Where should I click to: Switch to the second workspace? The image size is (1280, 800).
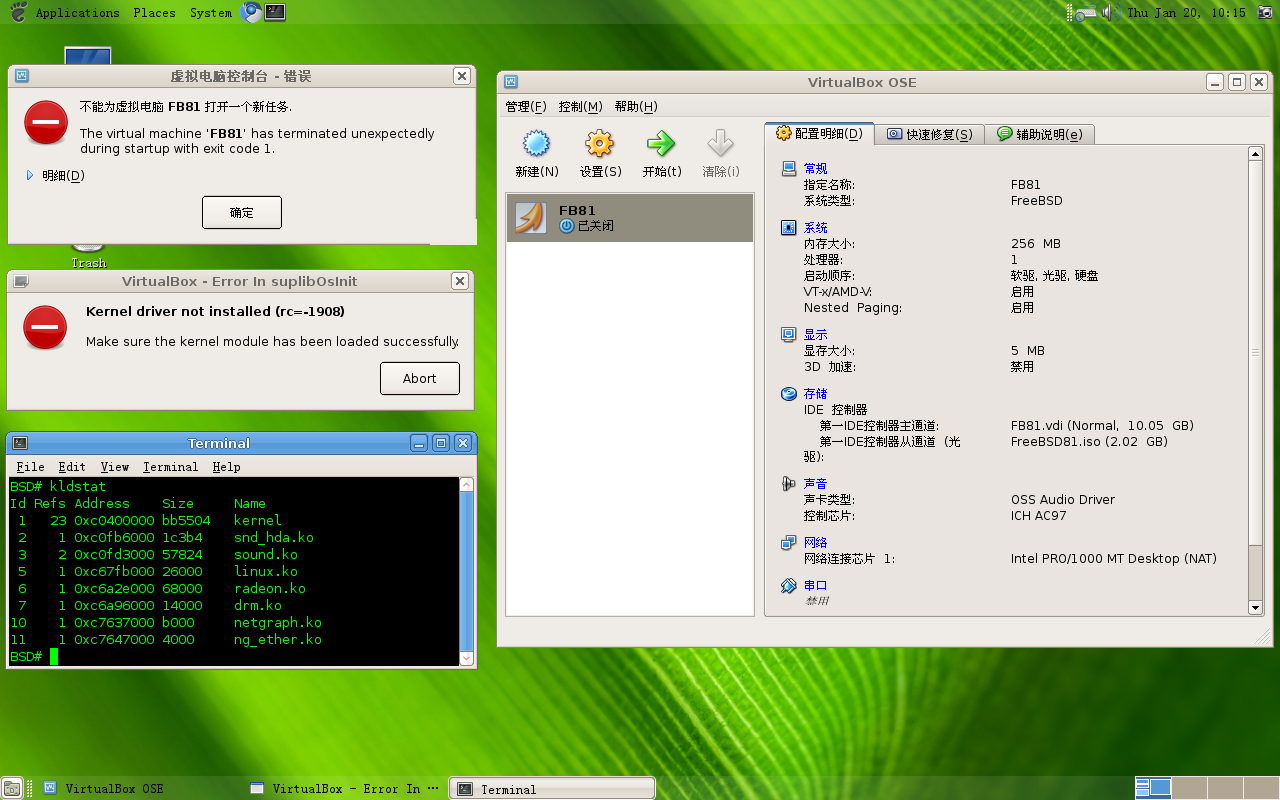pos(1188,789)
